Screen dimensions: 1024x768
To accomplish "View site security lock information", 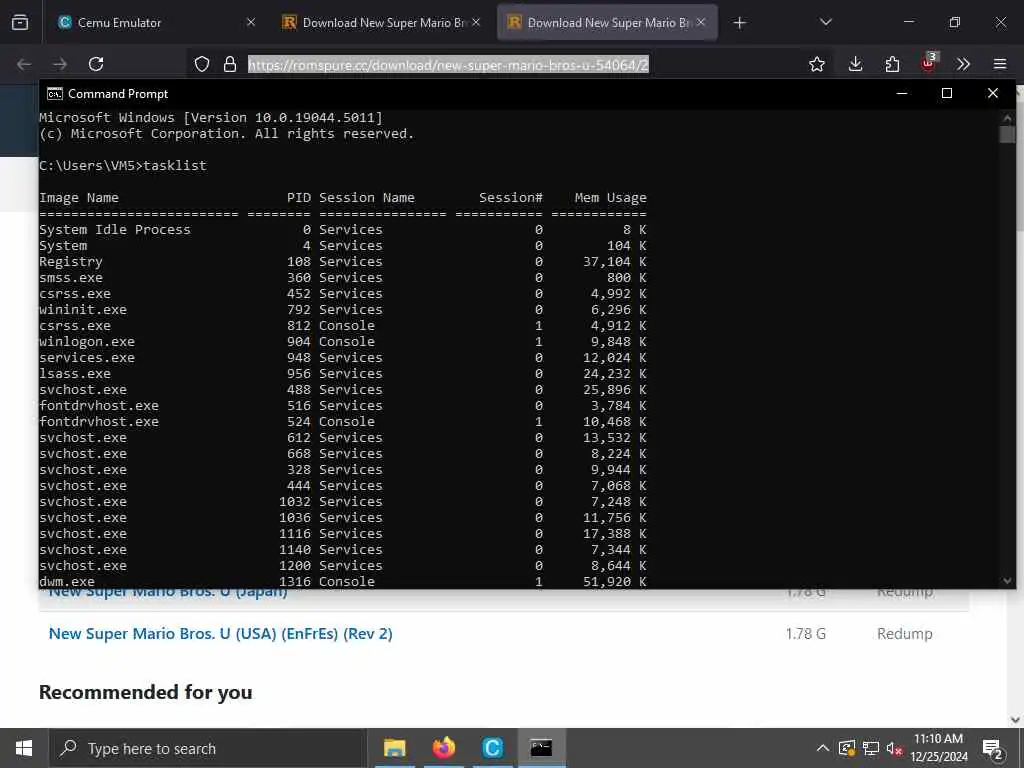I will (x=230, y=64).
